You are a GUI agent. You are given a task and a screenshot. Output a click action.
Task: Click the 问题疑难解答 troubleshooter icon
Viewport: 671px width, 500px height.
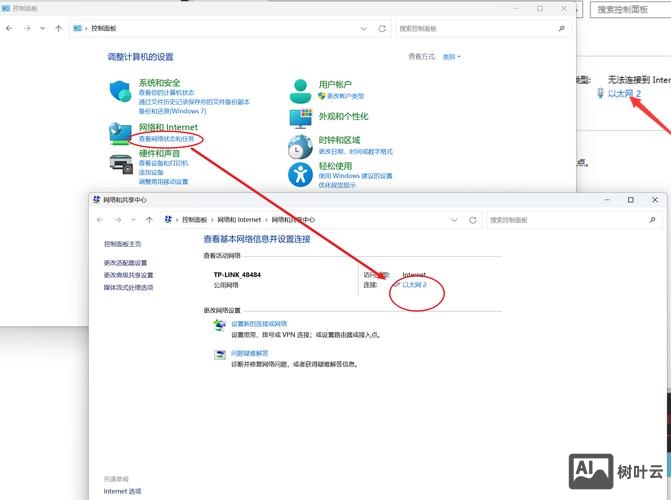(x=220, y=355)
